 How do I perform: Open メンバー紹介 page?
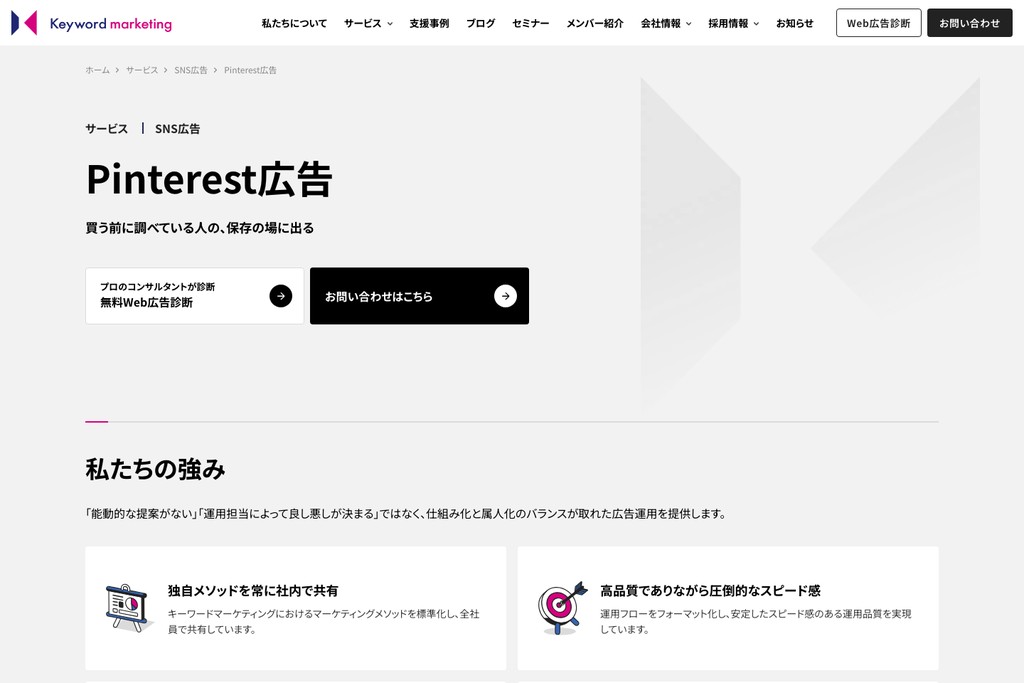tap(594, 24)
